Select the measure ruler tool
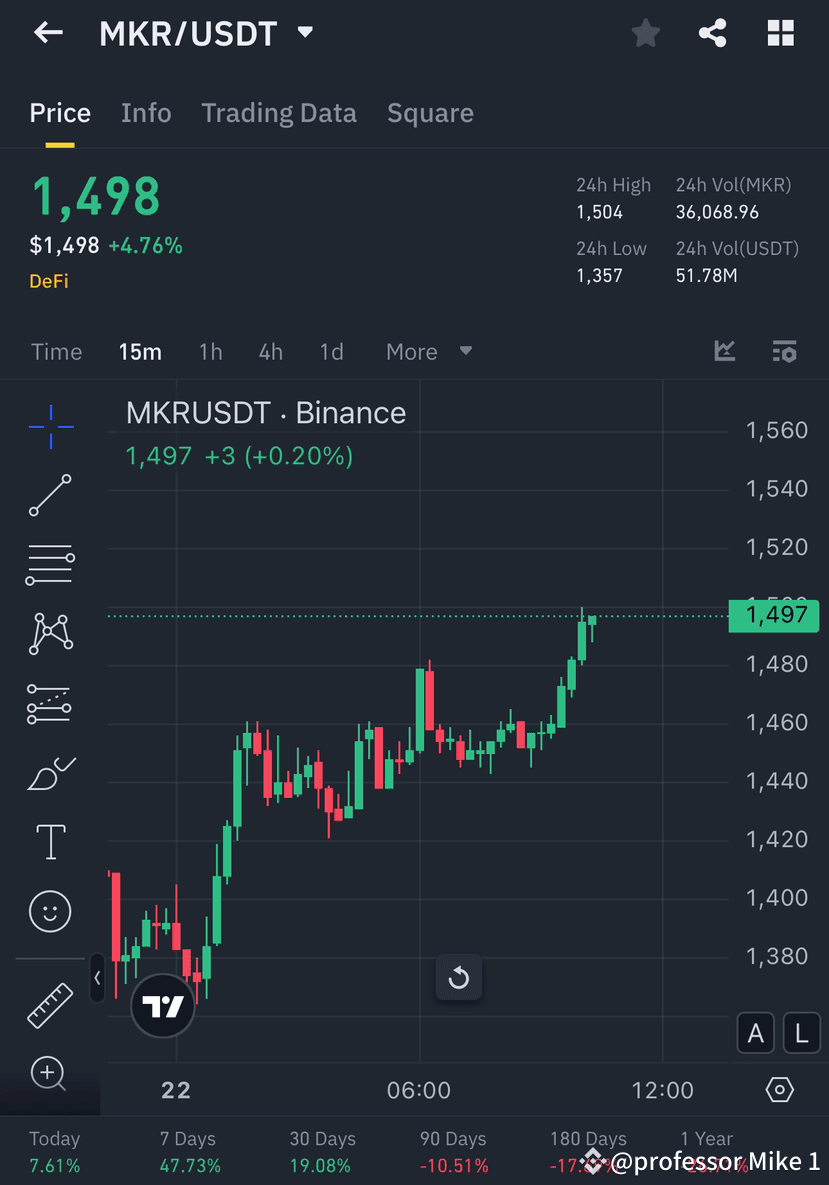 pos(50,1005)
